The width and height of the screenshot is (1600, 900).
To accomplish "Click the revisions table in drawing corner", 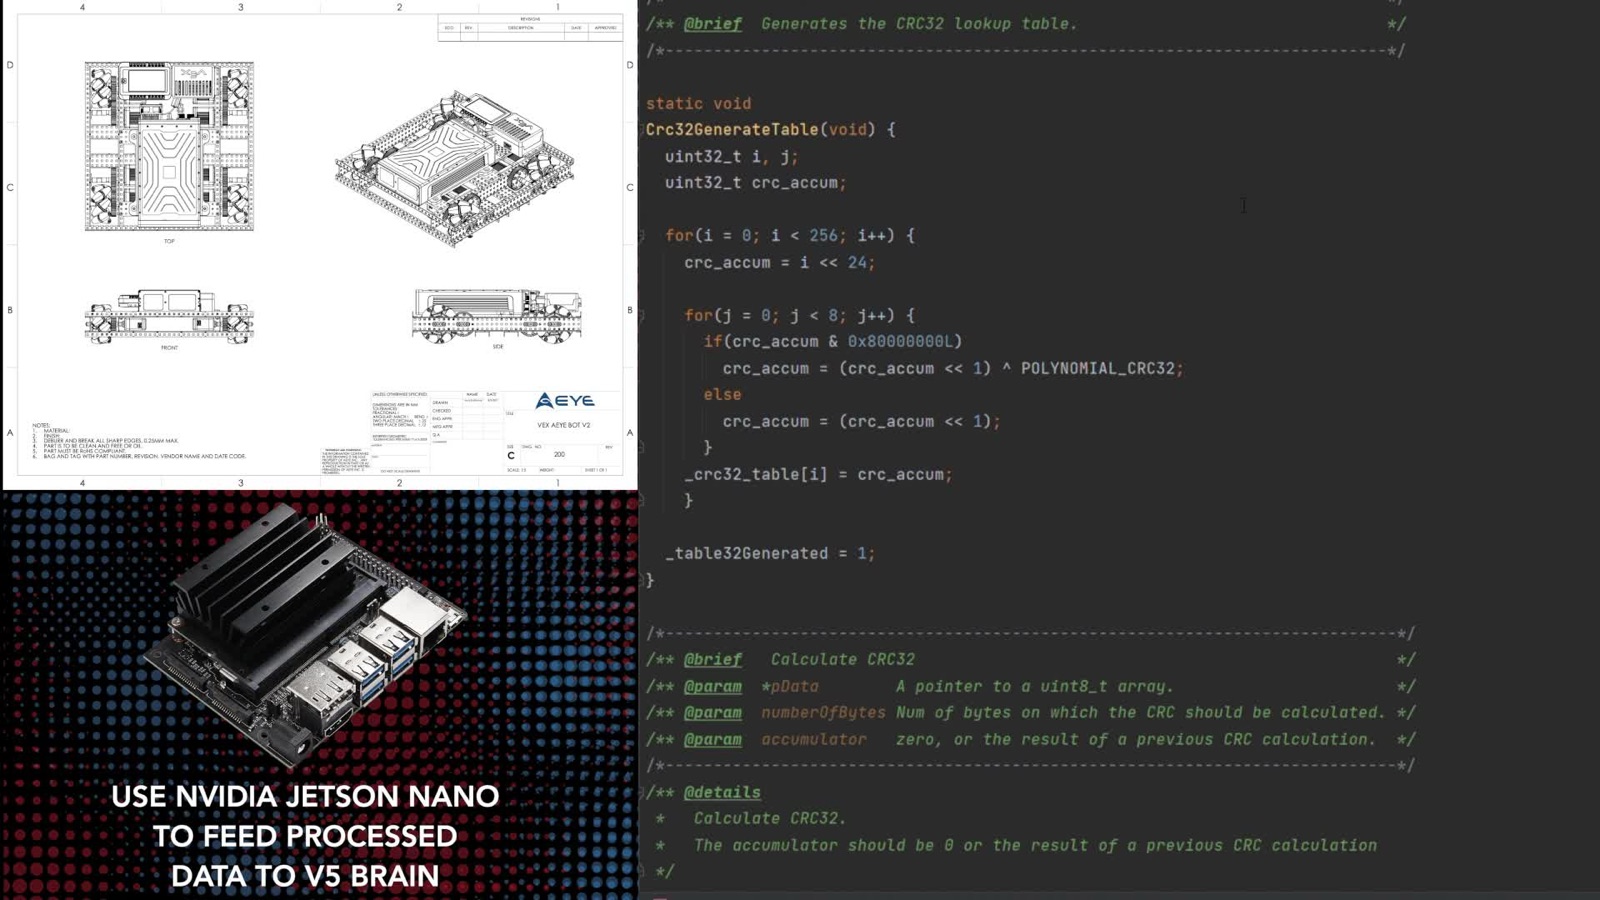I will [530, 28].
